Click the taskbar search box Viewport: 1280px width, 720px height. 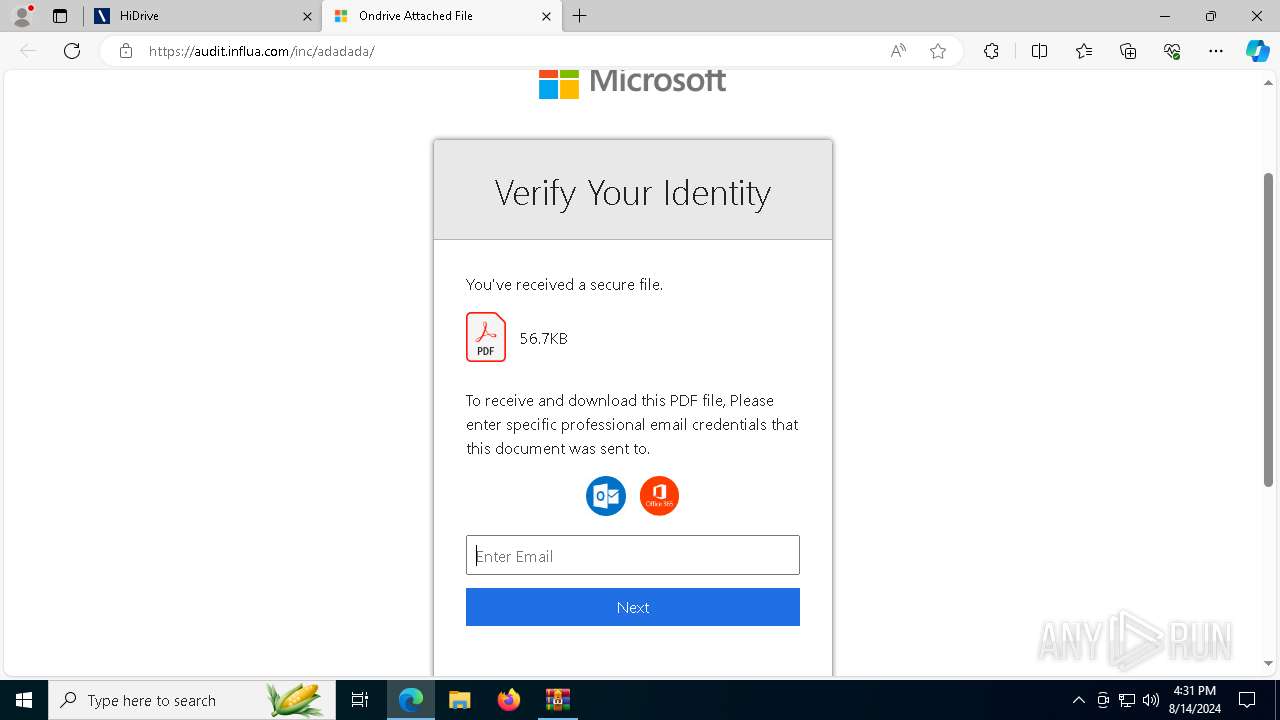tap(192, 700)
